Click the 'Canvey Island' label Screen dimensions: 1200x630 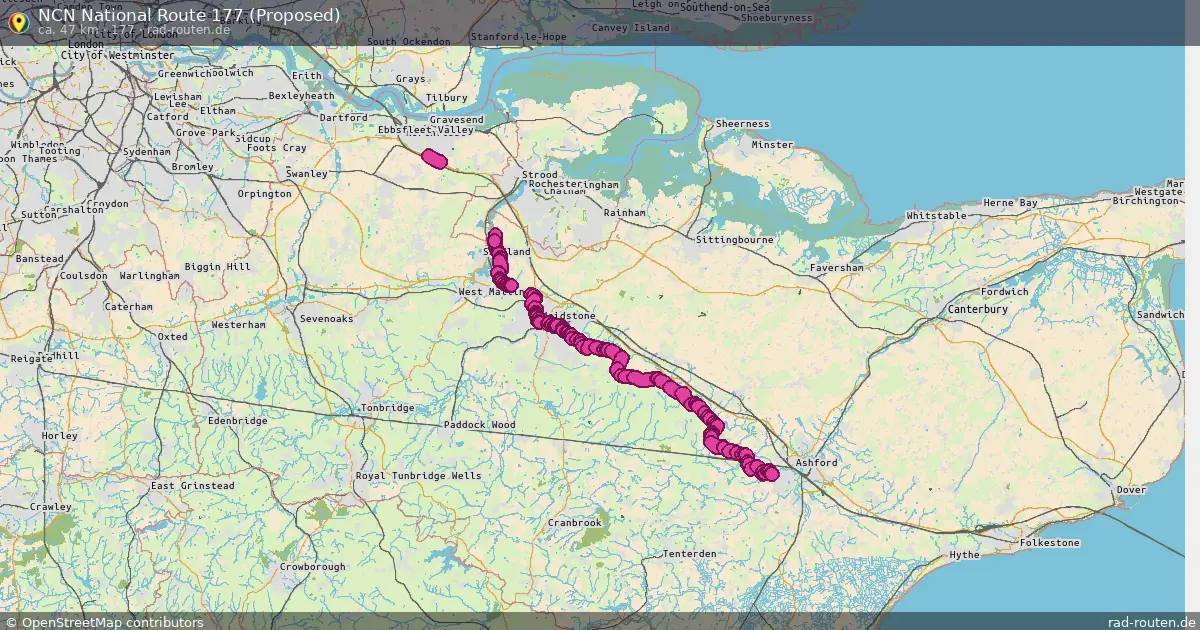pyautogui.click(x=631, y=28)
